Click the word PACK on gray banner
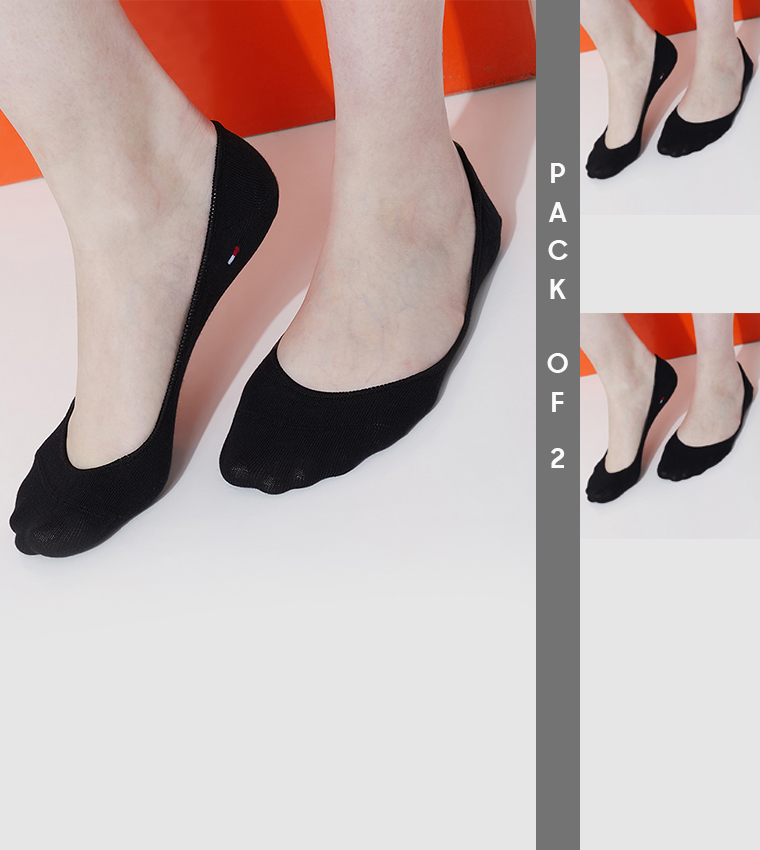760x850 pixels. (x=558, y=231)
